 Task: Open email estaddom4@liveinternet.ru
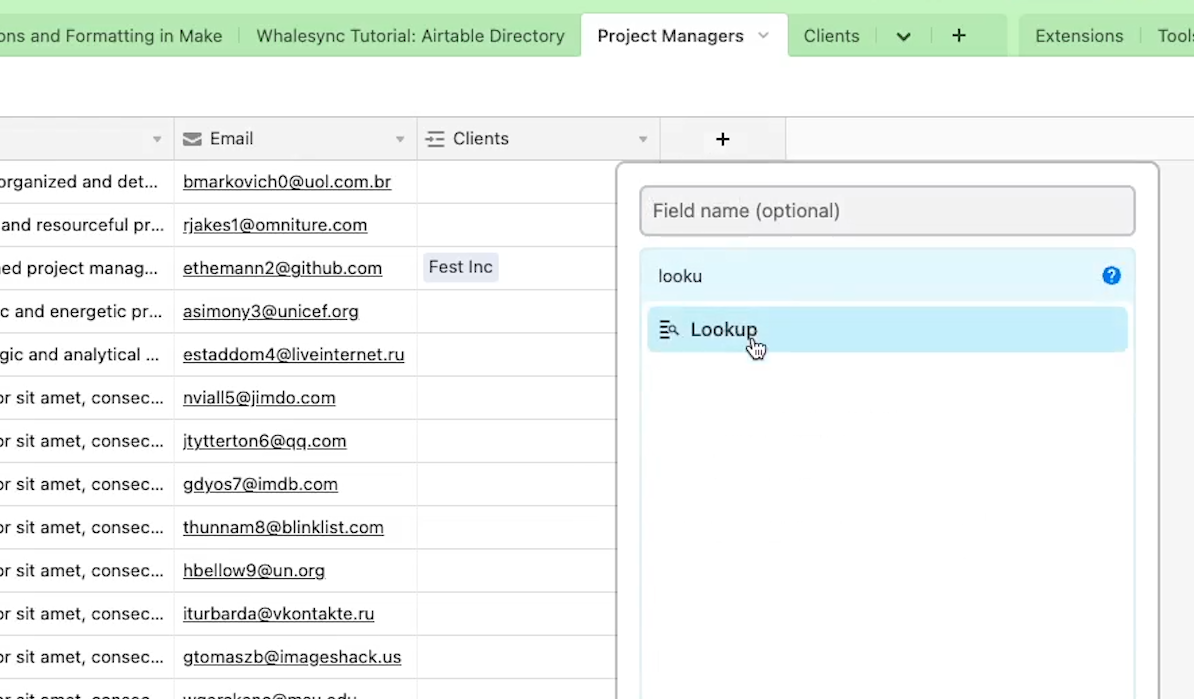point(293,355)
